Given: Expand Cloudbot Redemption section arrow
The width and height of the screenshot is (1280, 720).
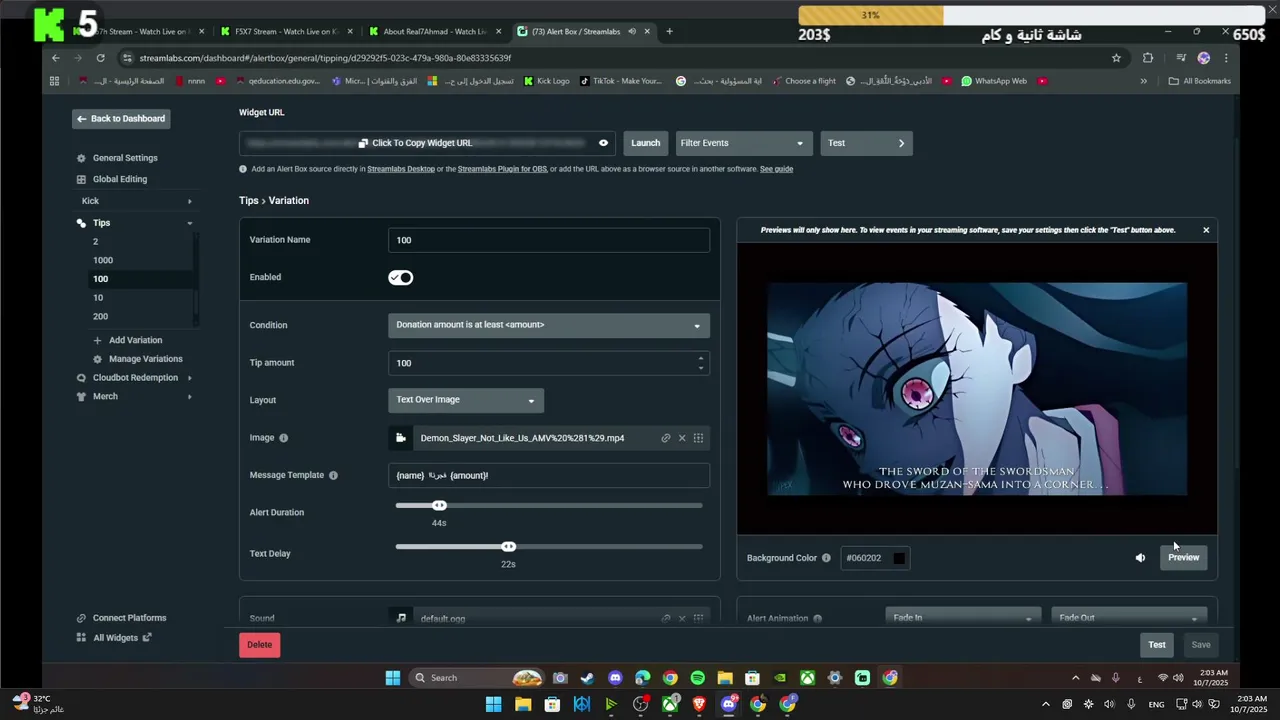Looking at the screenshot, I should [189, 378].
